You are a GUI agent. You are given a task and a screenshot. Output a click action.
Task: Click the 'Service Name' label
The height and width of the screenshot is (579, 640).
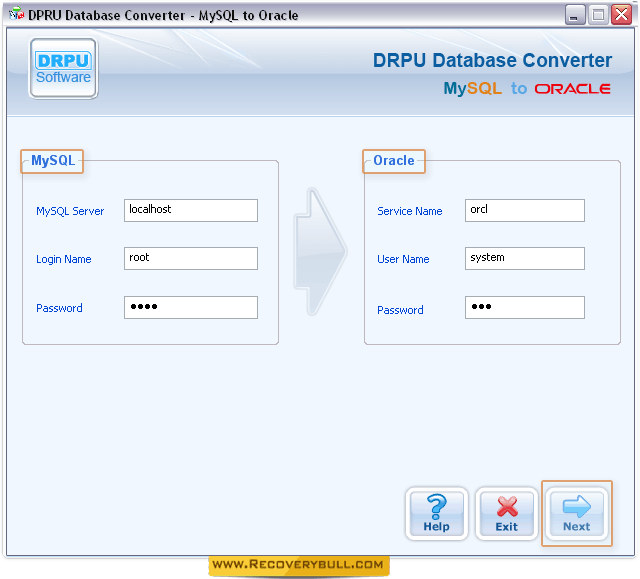pyautogui.click(x=410, y=211)
